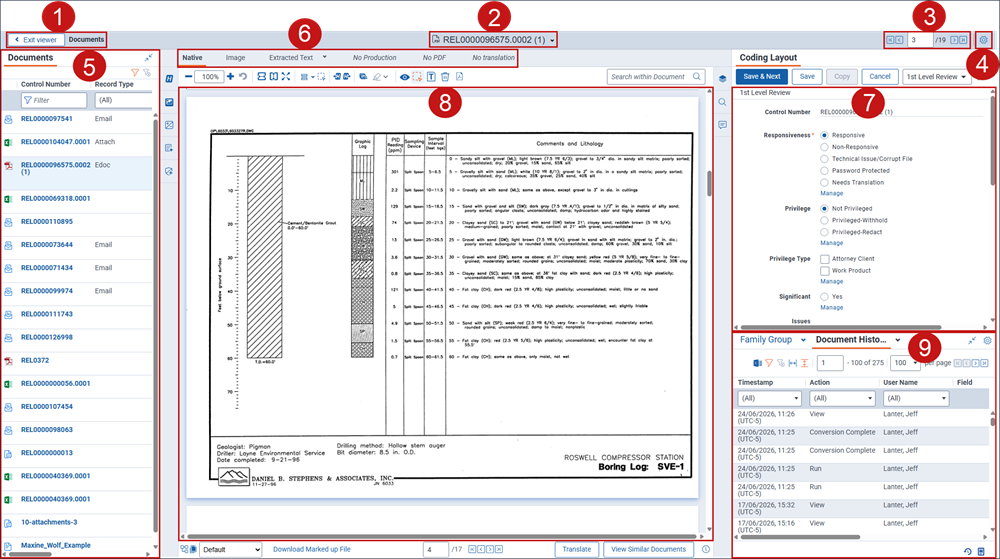
Task: Collapse the Document History panel
Action: [x=972, y=340]
